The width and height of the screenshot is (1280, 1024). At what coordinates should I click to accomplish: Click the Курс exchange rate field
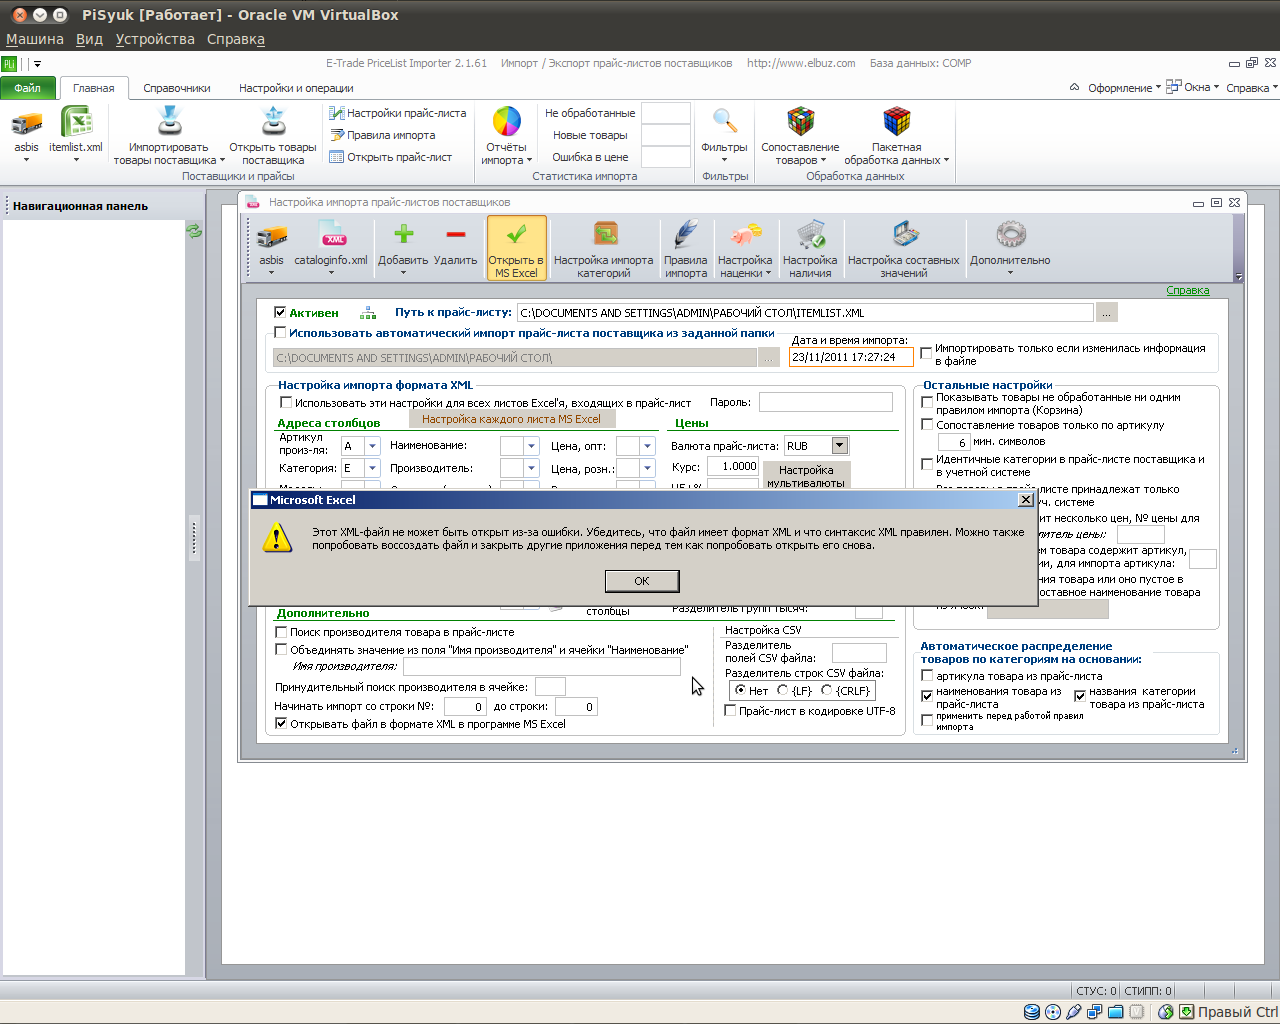(x=733, y=466)
